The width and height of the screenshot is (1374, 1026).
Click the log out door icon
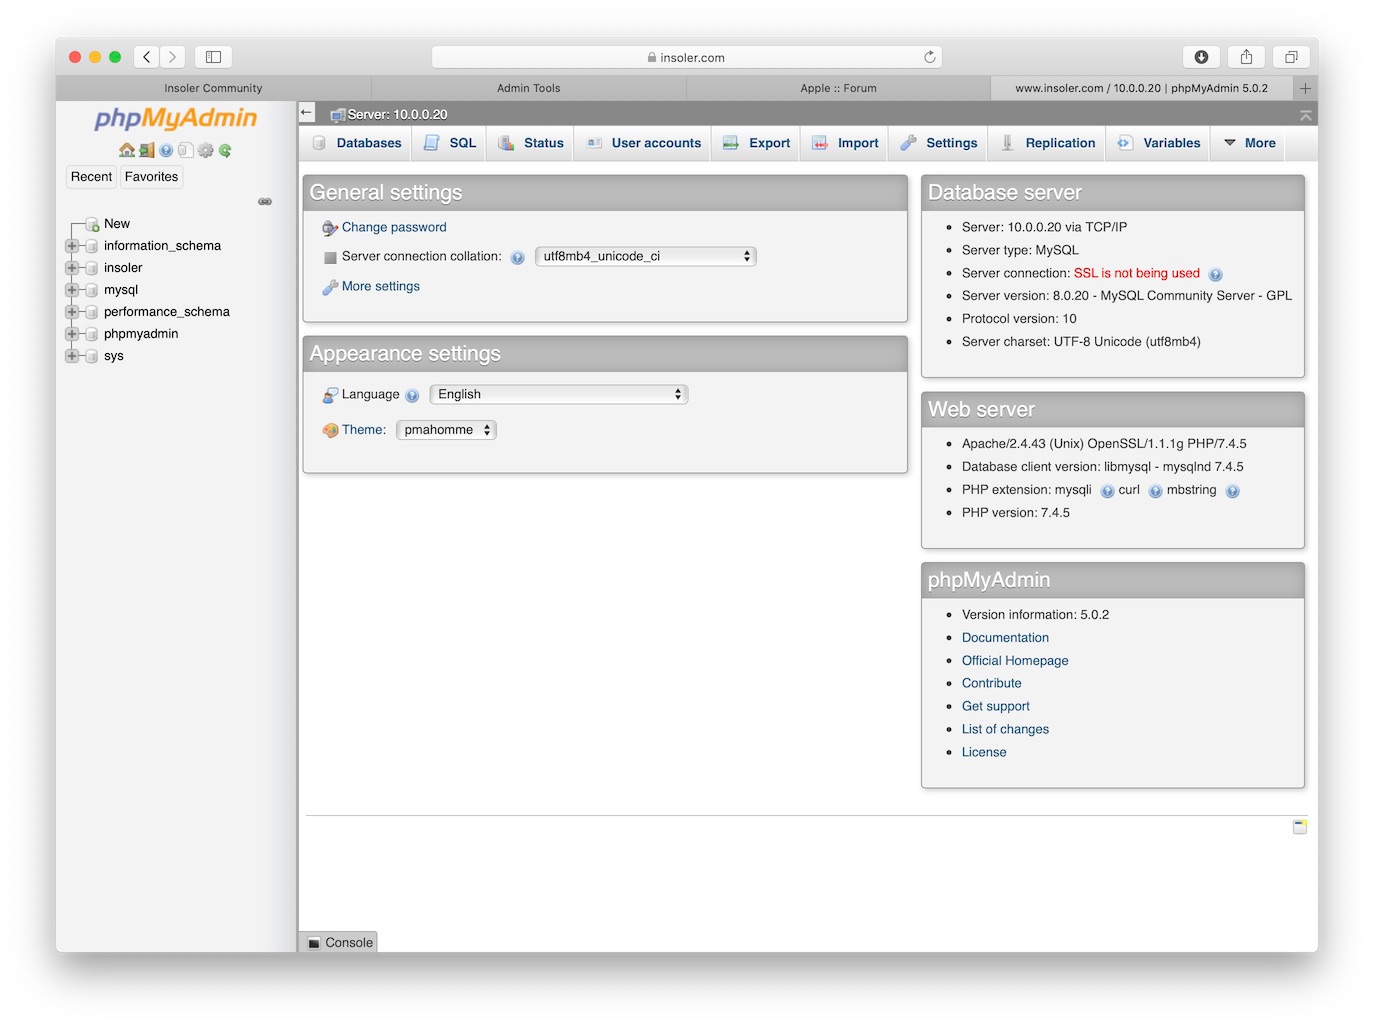147,150
